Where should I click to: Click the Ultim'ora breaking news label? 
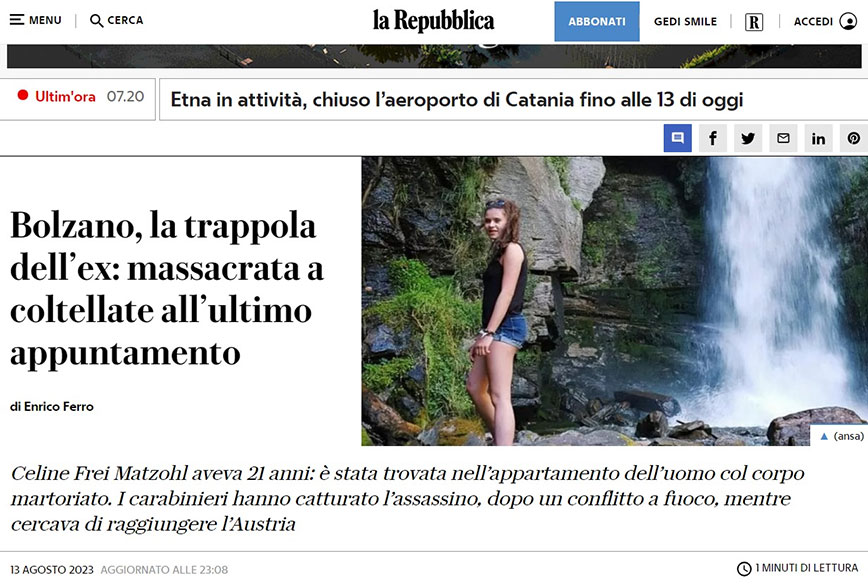[65, 96]
